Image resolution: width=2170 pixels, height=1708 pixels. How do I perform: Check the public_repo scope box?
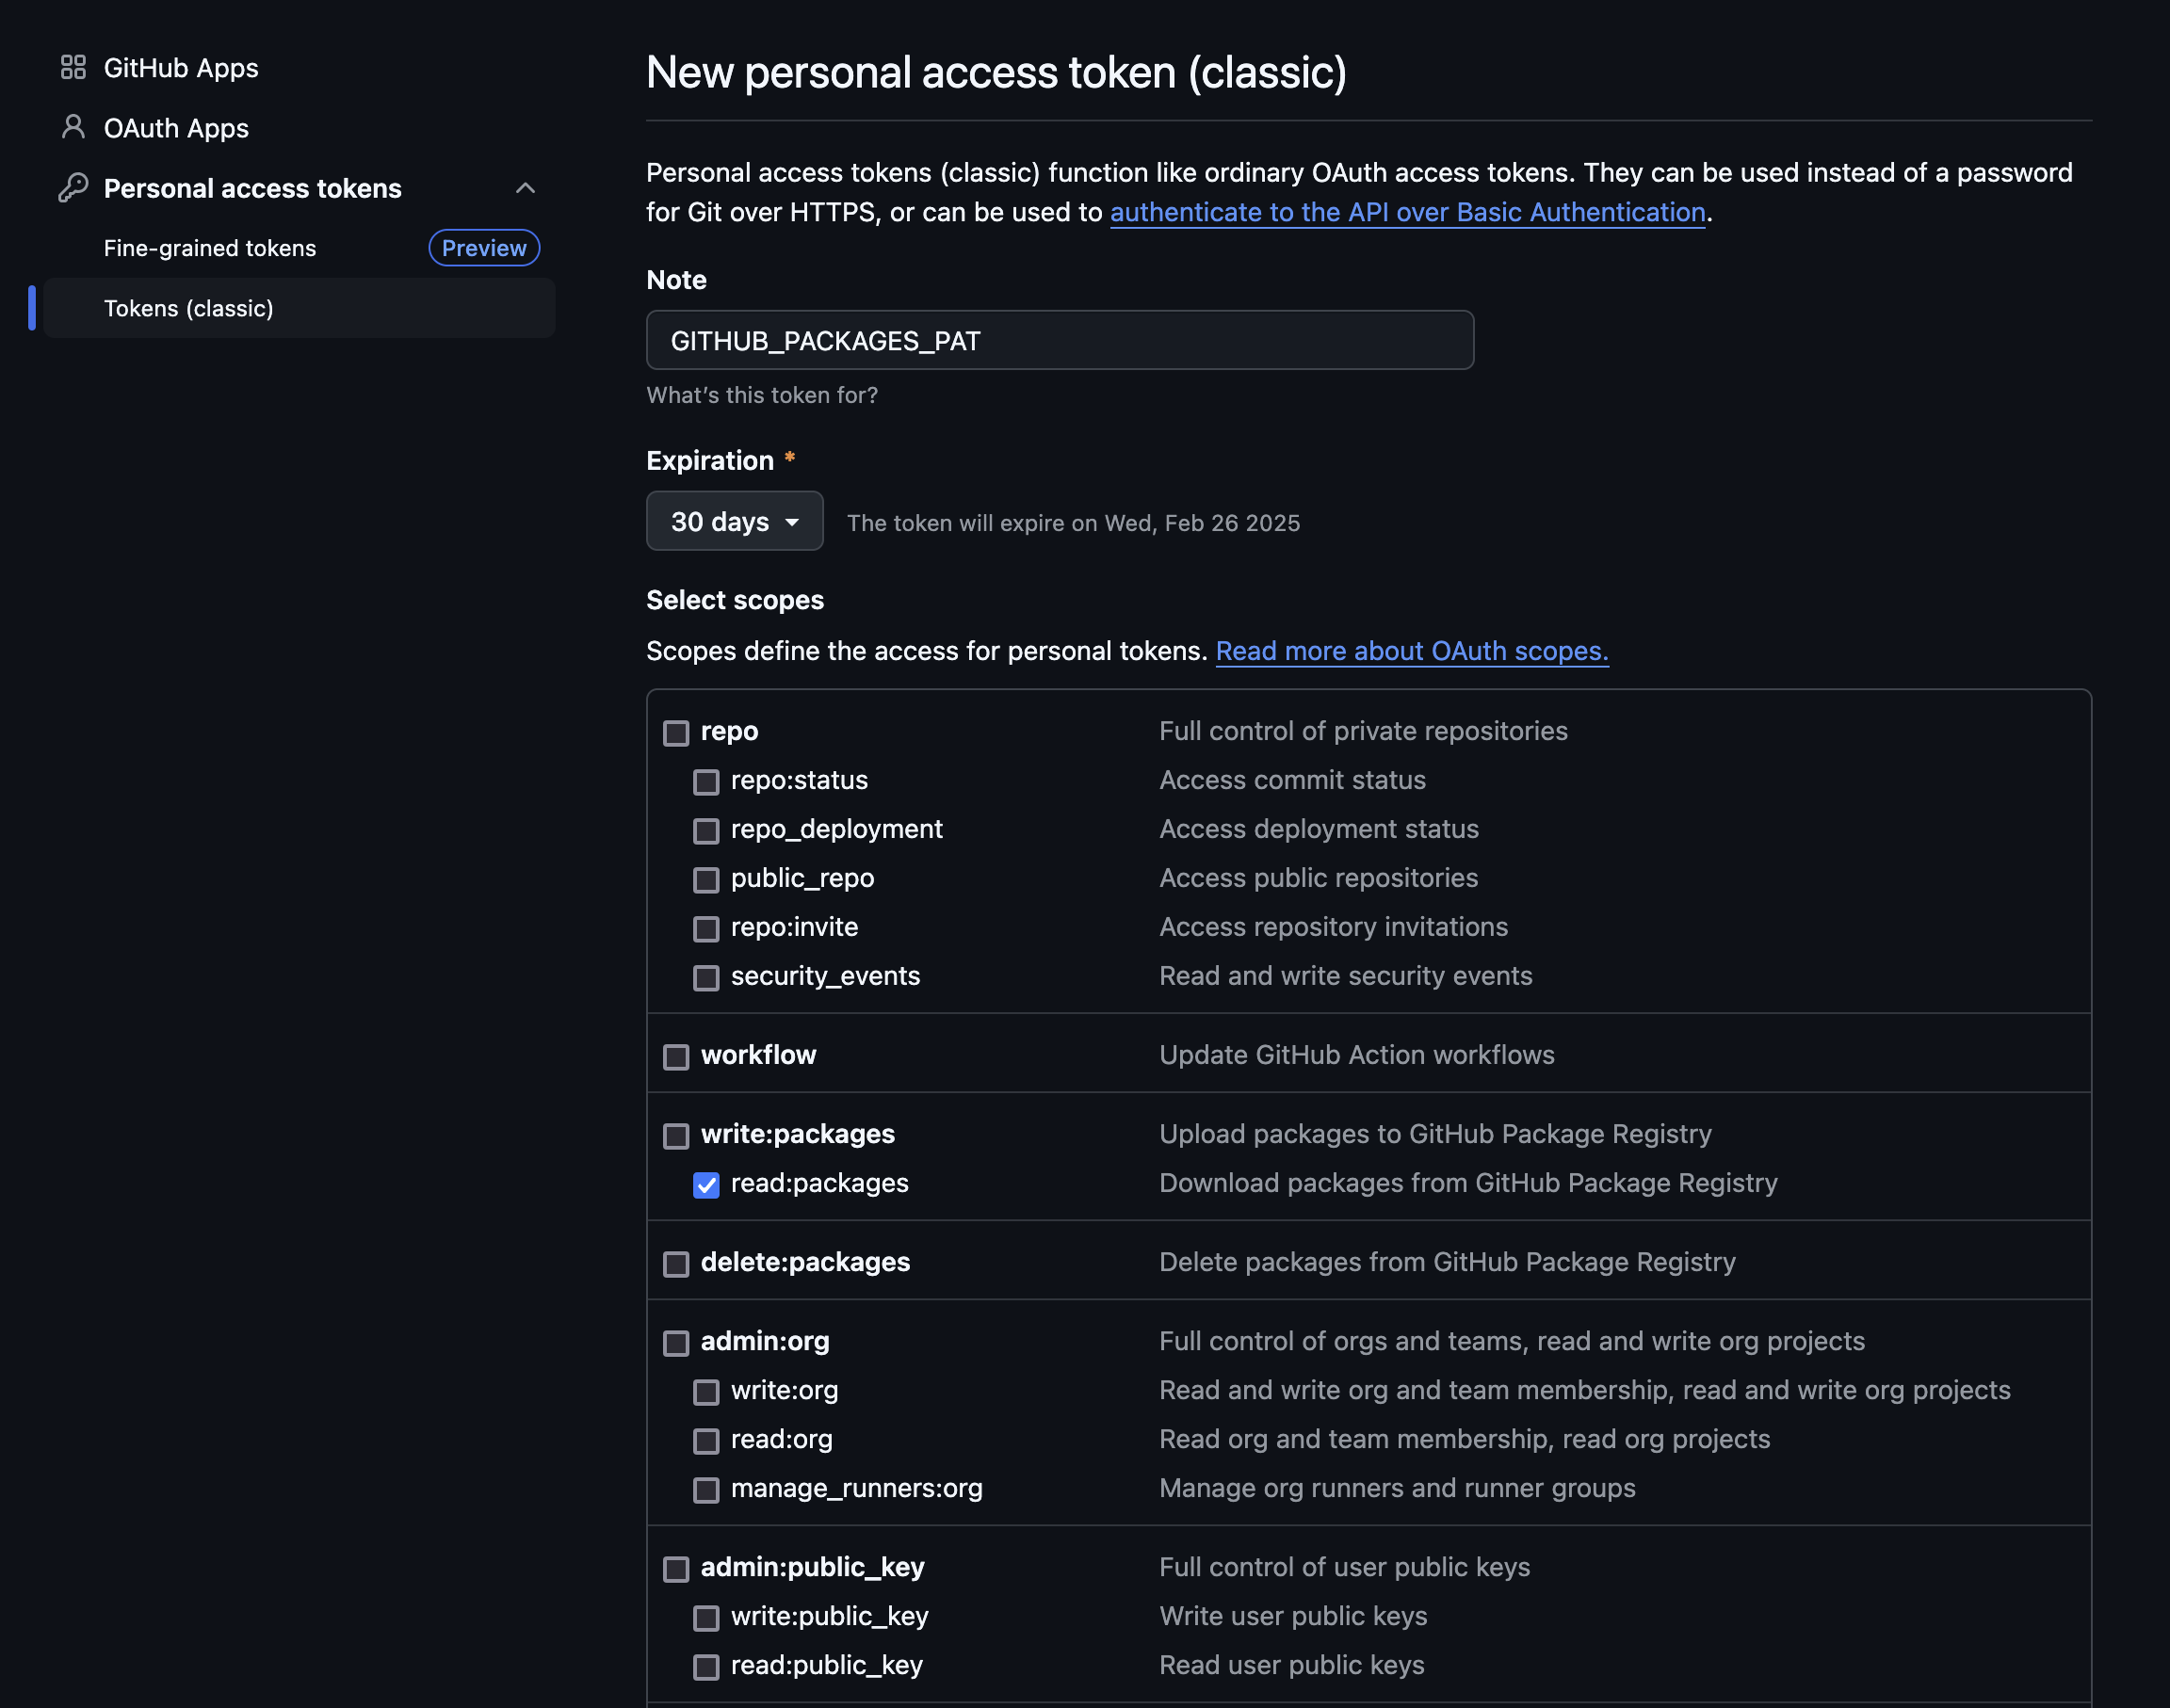[706, 880]
